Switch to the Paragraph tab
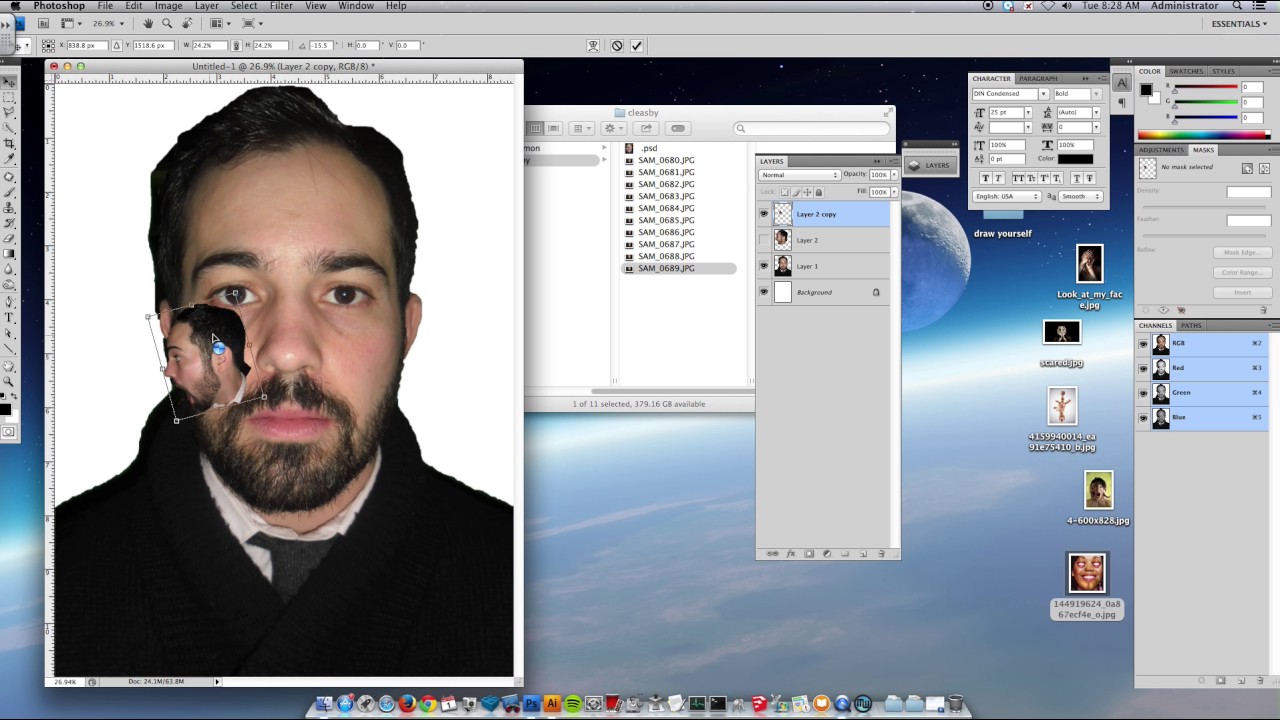Image resolution: width=1280 pixels, height=720 pixels. 1038,78
